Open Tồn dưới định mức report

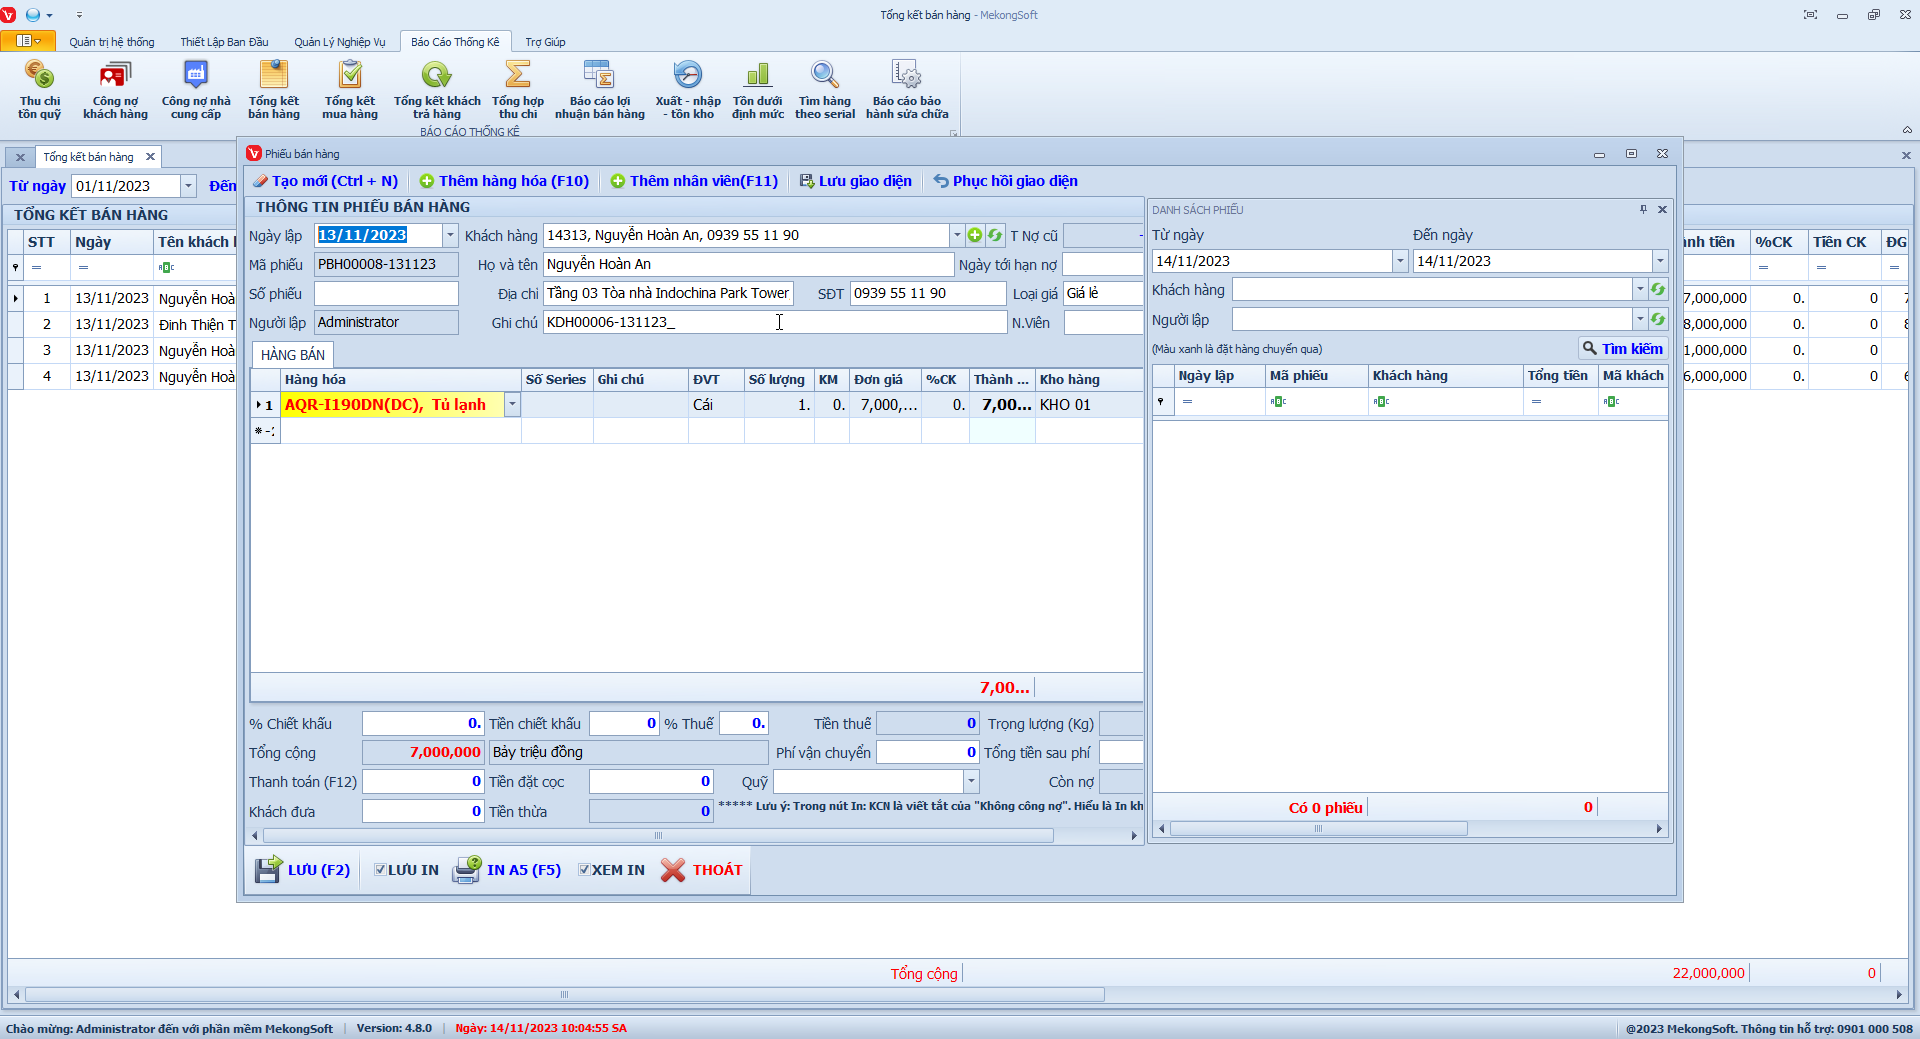pos(757,89)
